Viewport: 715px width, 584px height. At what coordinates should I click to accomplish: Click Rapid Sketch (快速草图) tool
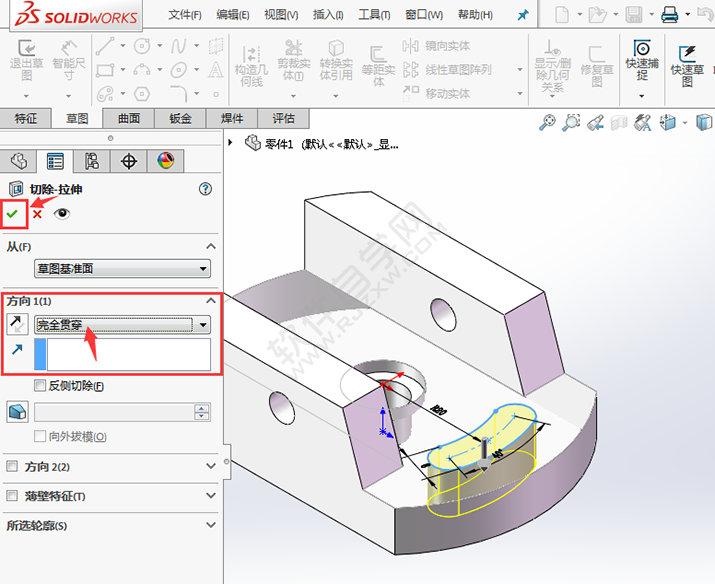pos(687,66)
